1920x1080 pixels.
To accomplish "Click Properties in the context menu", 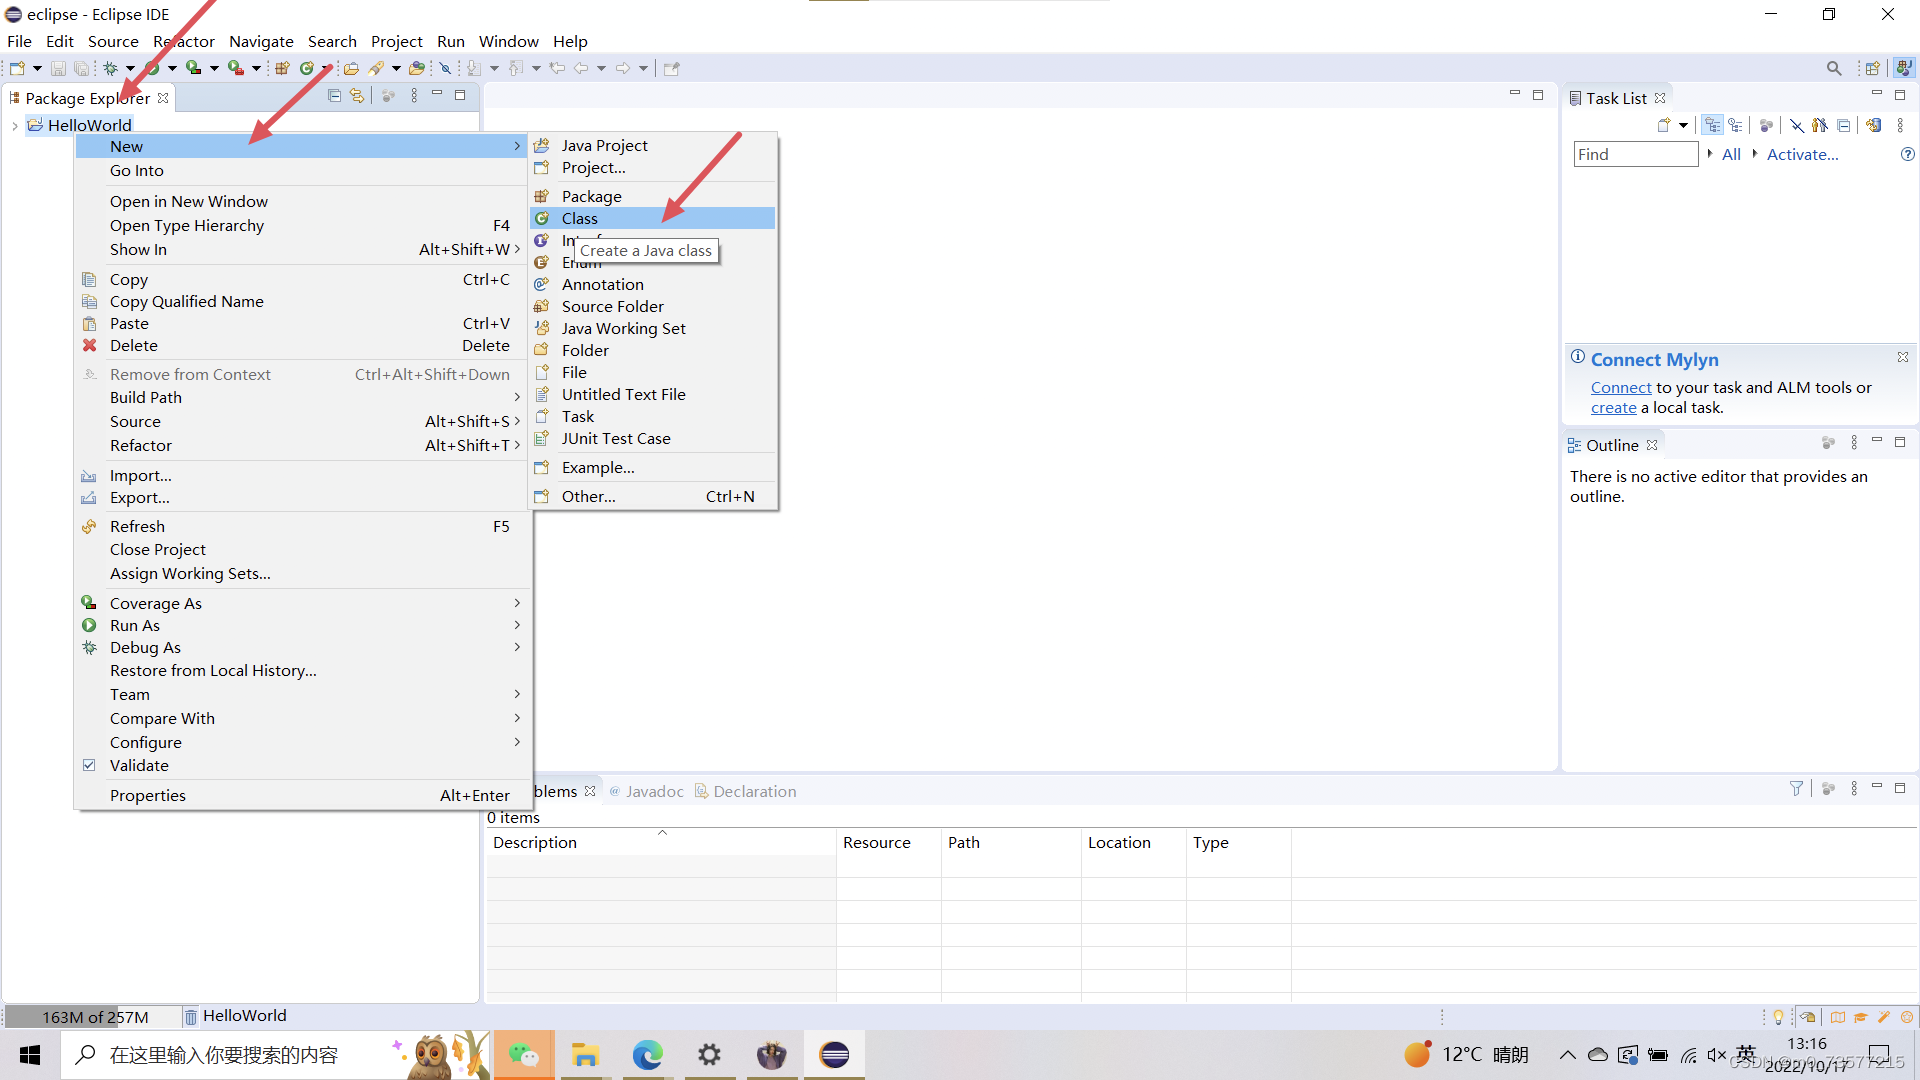I will click(303, 795).
